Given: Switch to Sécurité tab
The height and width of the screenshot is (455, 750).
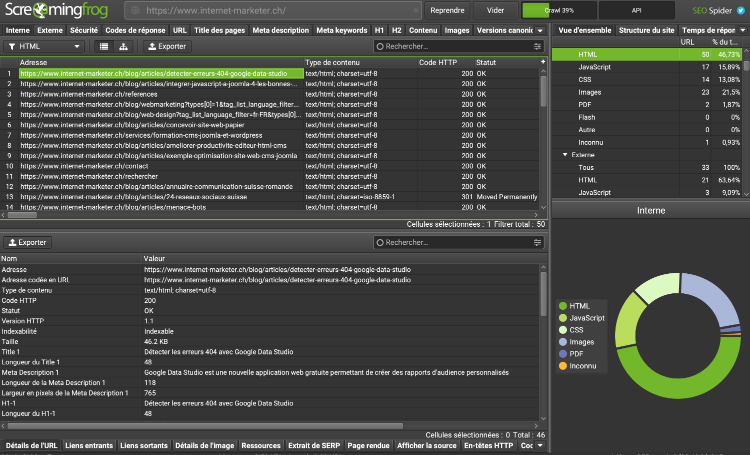Looking at the screenshot, I should coord(84,30).
